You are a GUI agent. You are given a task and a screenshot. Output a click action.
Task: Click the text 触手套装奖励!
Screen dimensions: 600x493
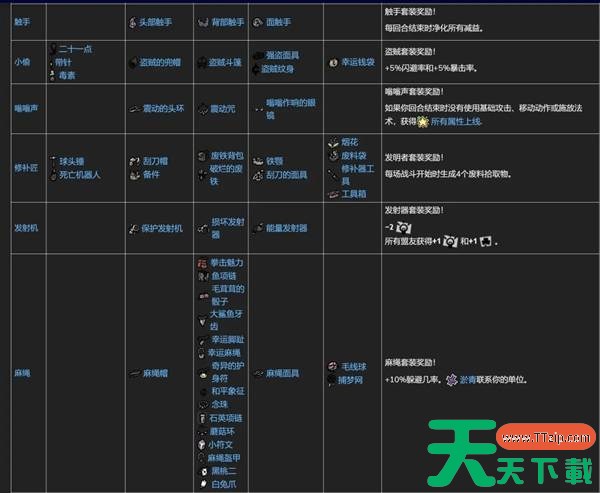pyautogui.click(x=409, y=12)
